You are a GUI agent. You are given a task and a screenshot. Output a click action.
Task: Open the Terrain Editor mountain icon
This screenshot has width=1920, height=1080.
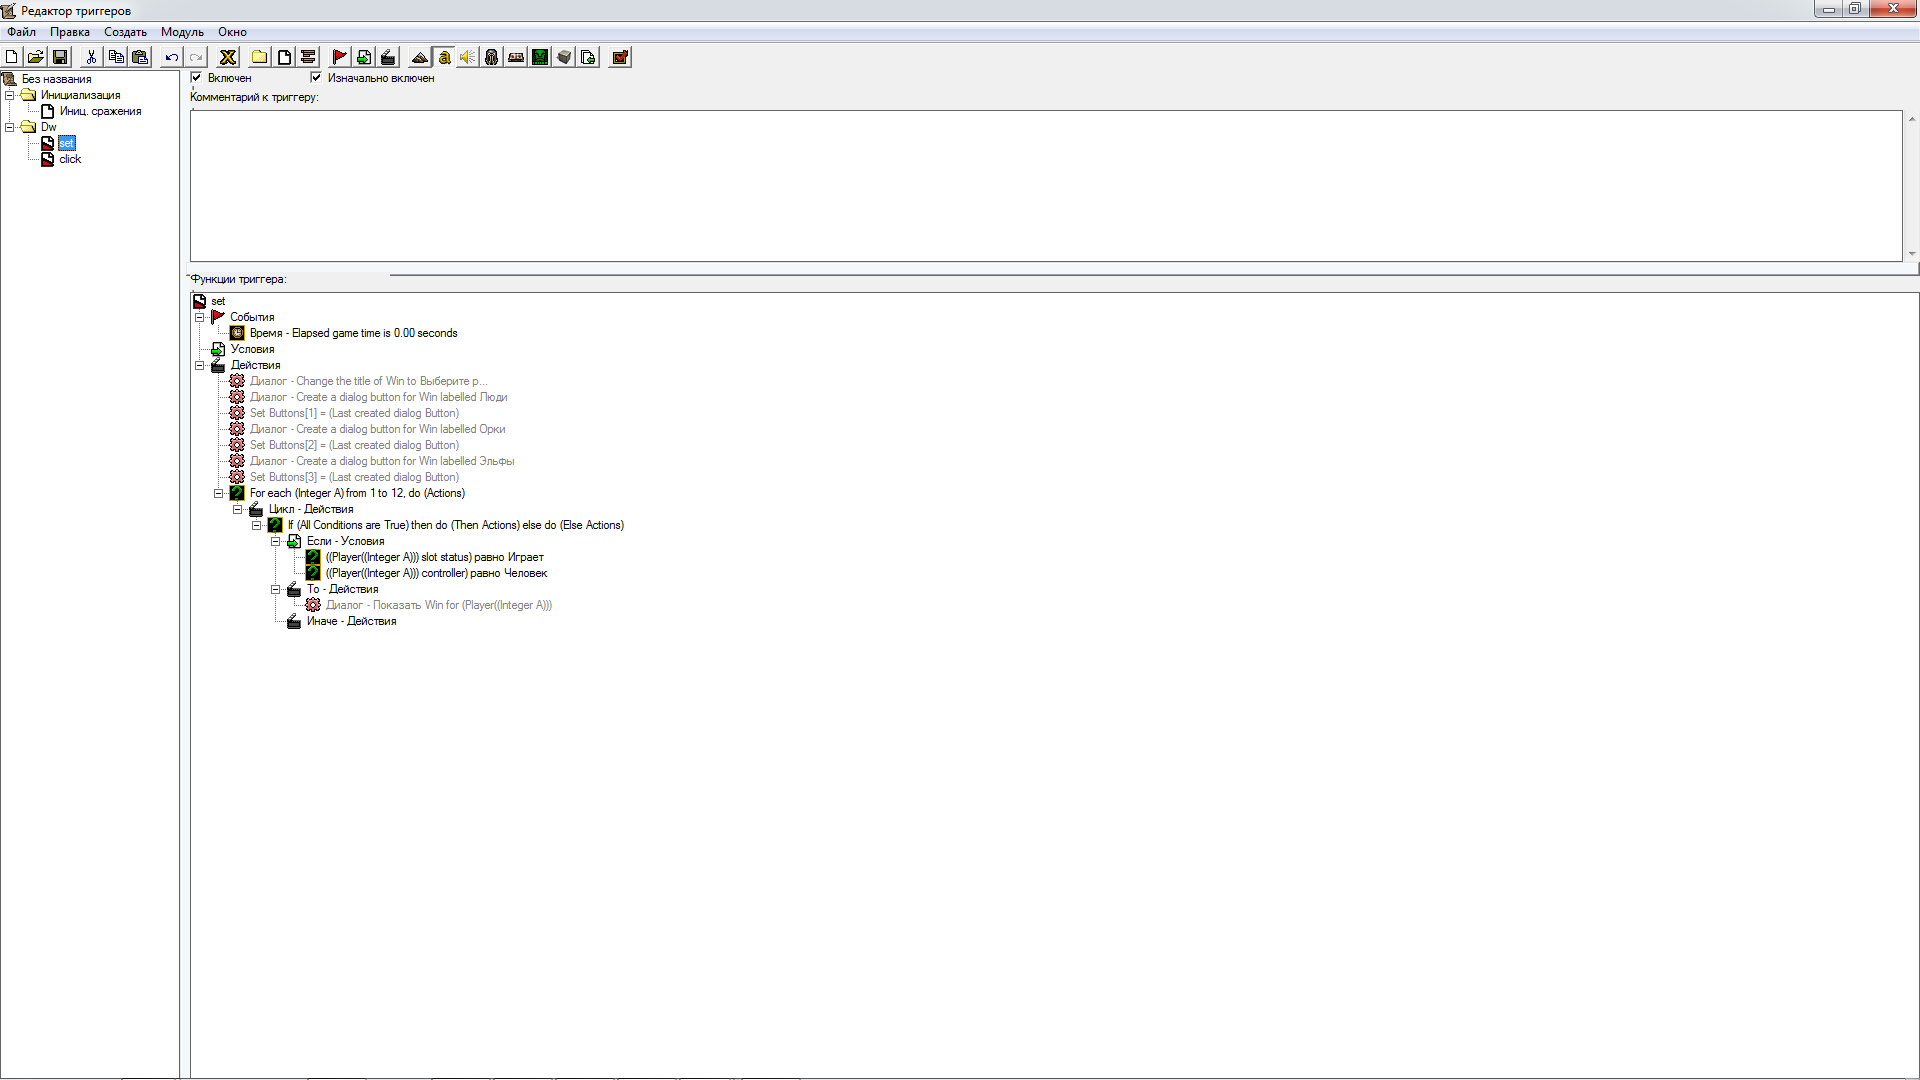(420, 57)
